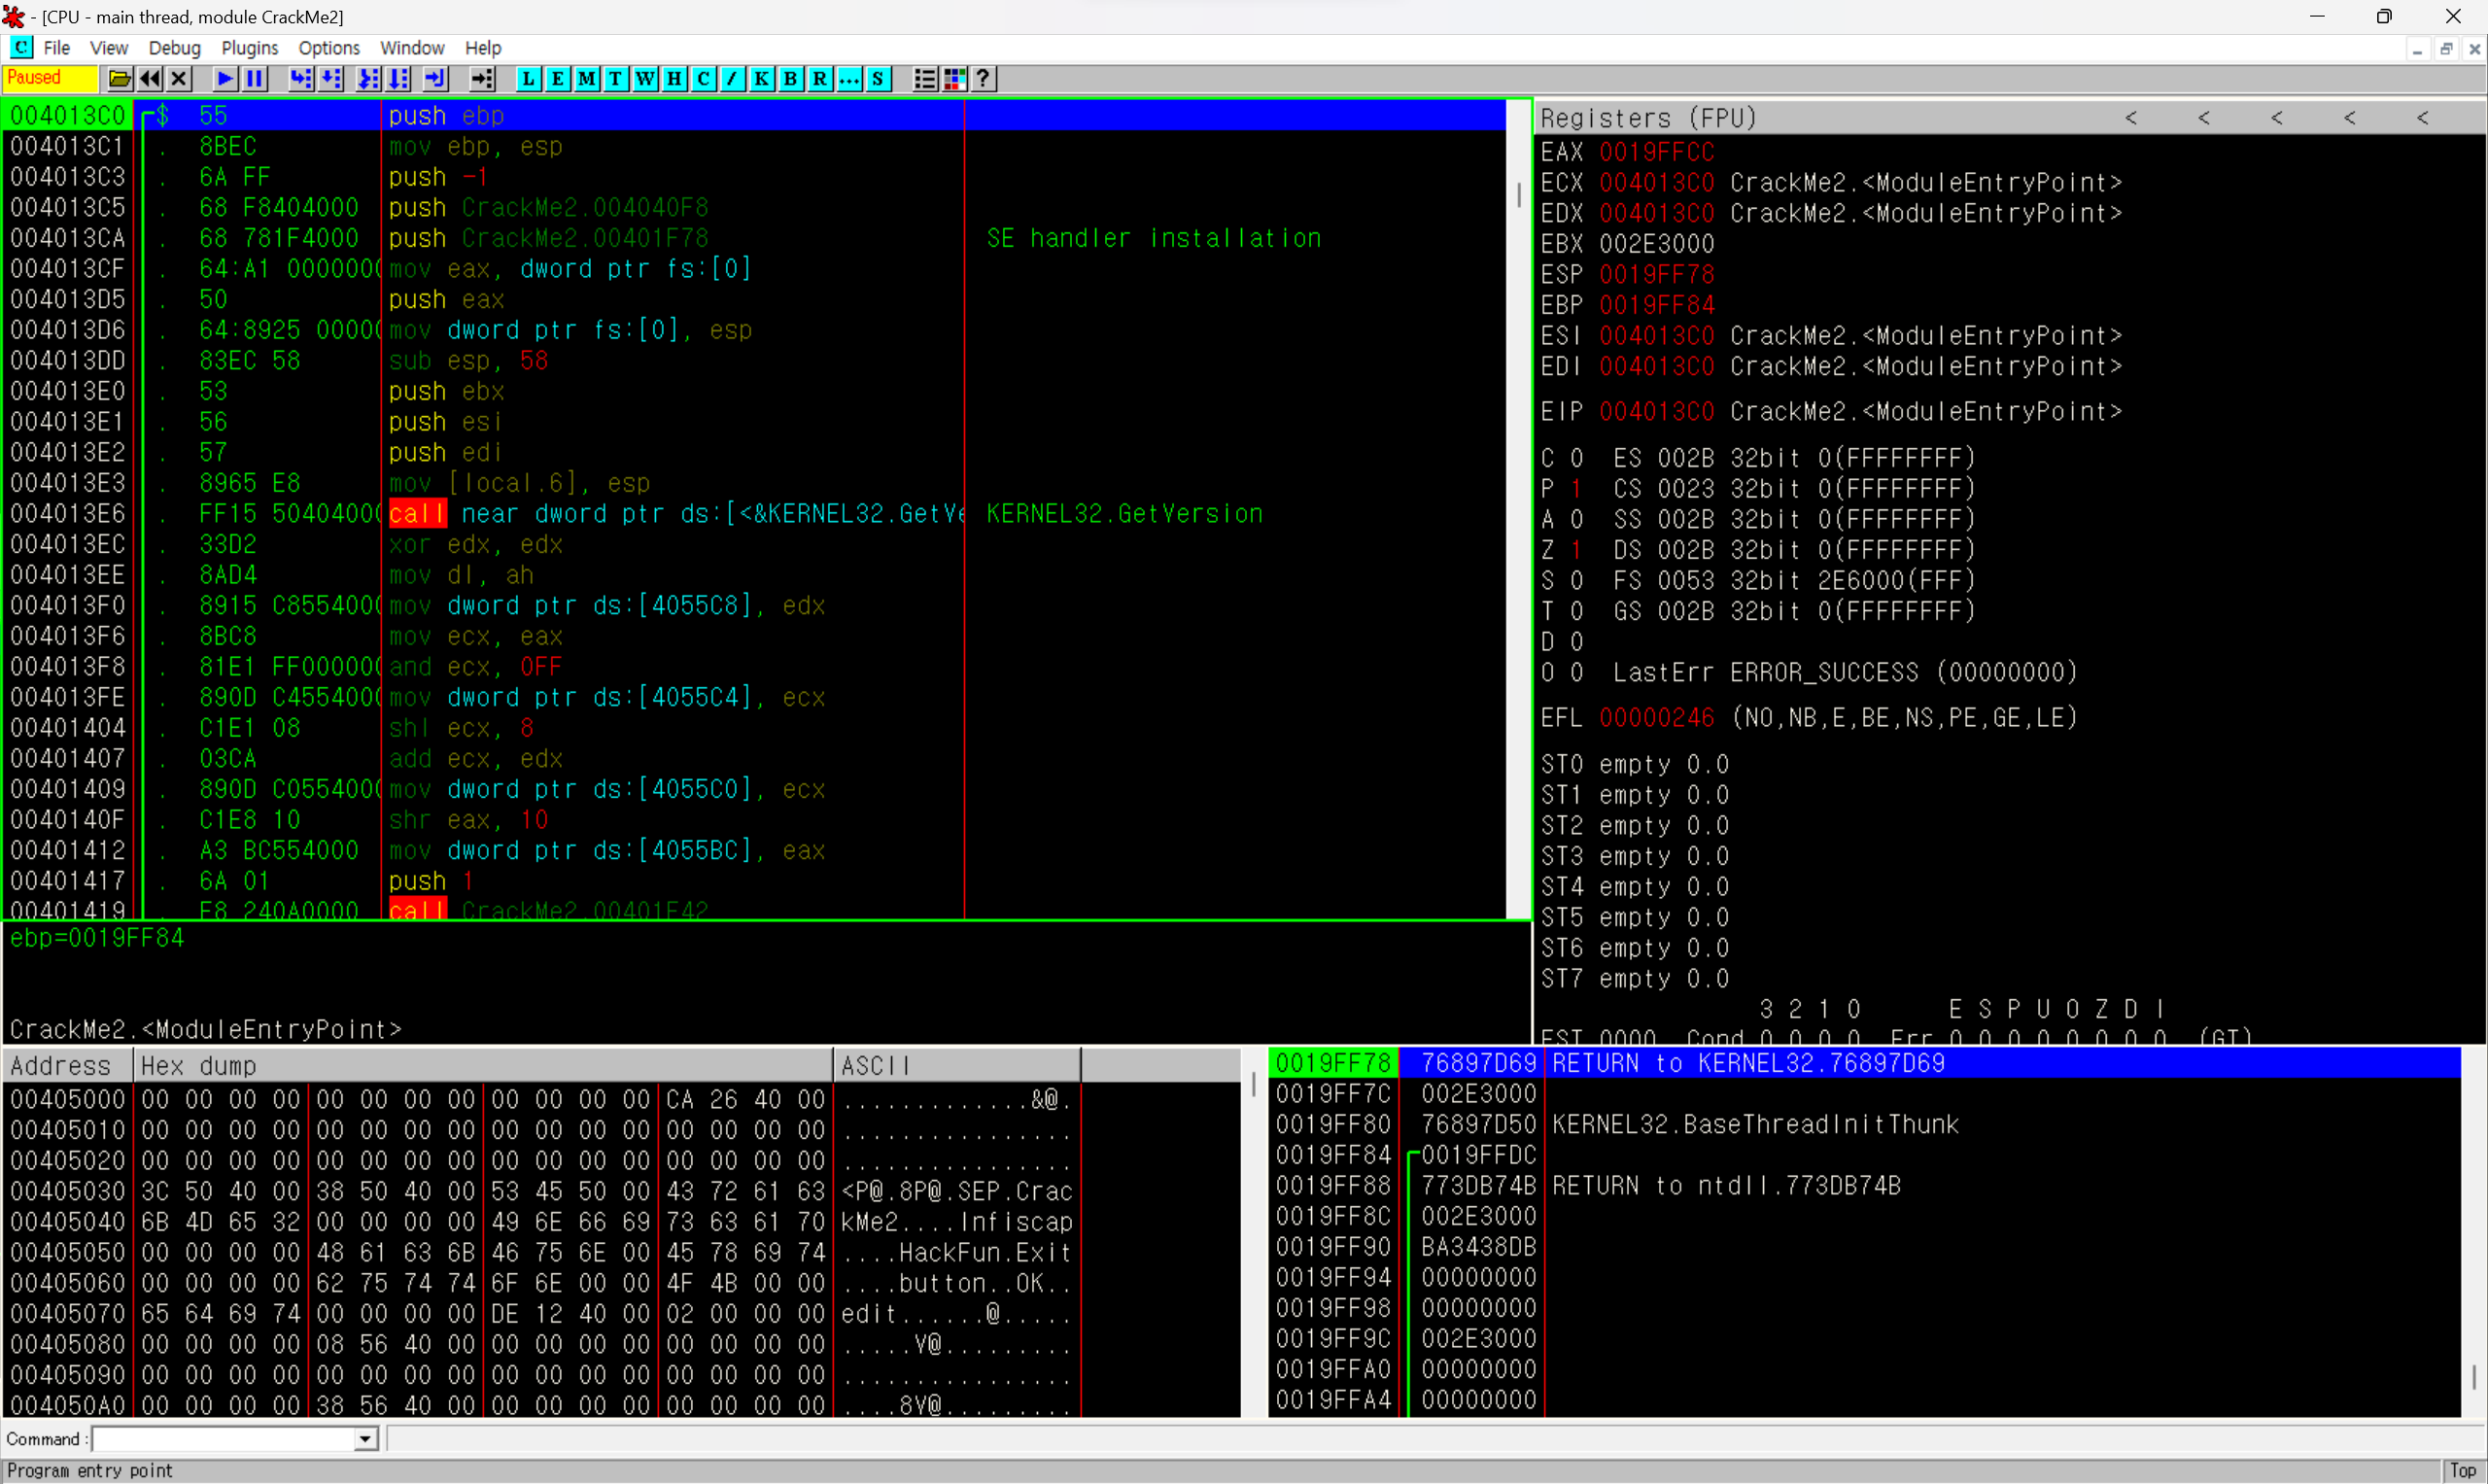
Task: Pause execution with the pause icon
Action: [255, 78]
